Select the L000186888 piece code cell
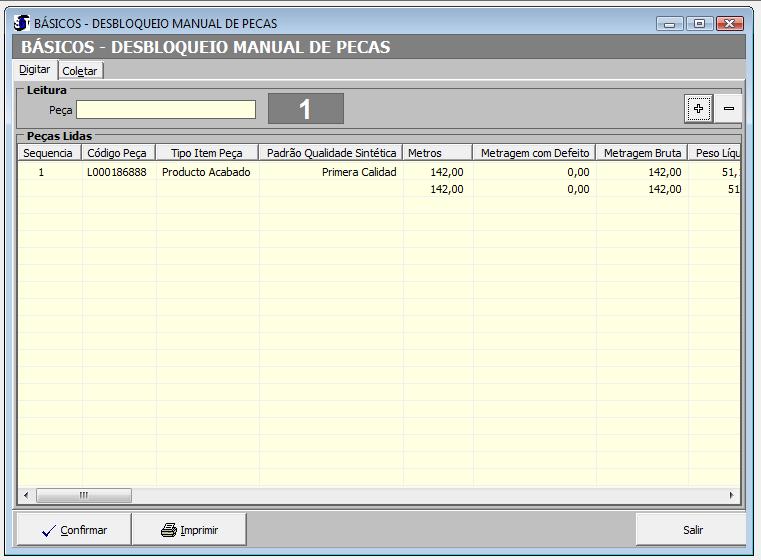Image resolution: width=761 pixels, height=560 pixels. click(x=118, y=172)
